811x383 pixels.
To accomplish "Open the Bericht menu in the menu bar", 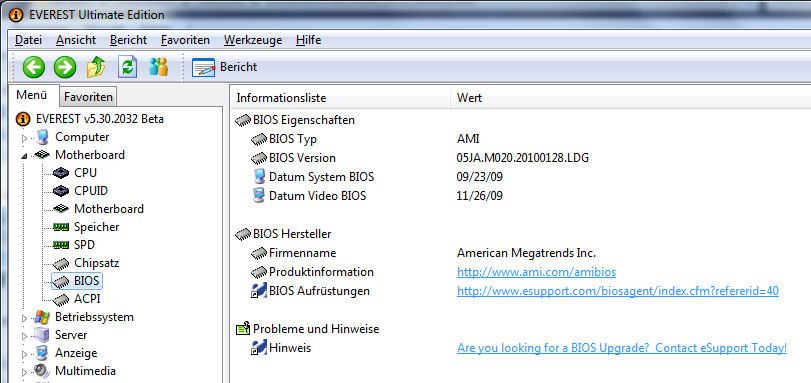I will (128, 40).
